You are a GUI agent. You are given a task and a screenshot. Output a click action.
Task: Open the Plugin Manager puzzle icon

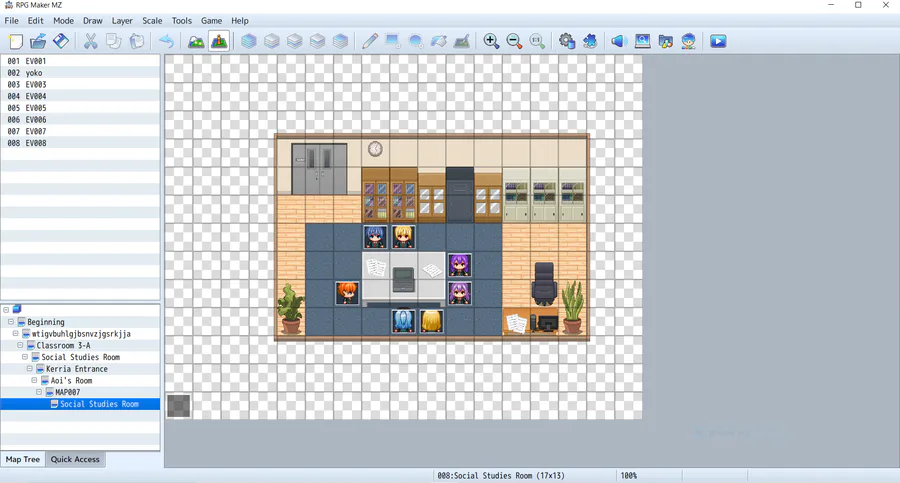click(590, 41)
